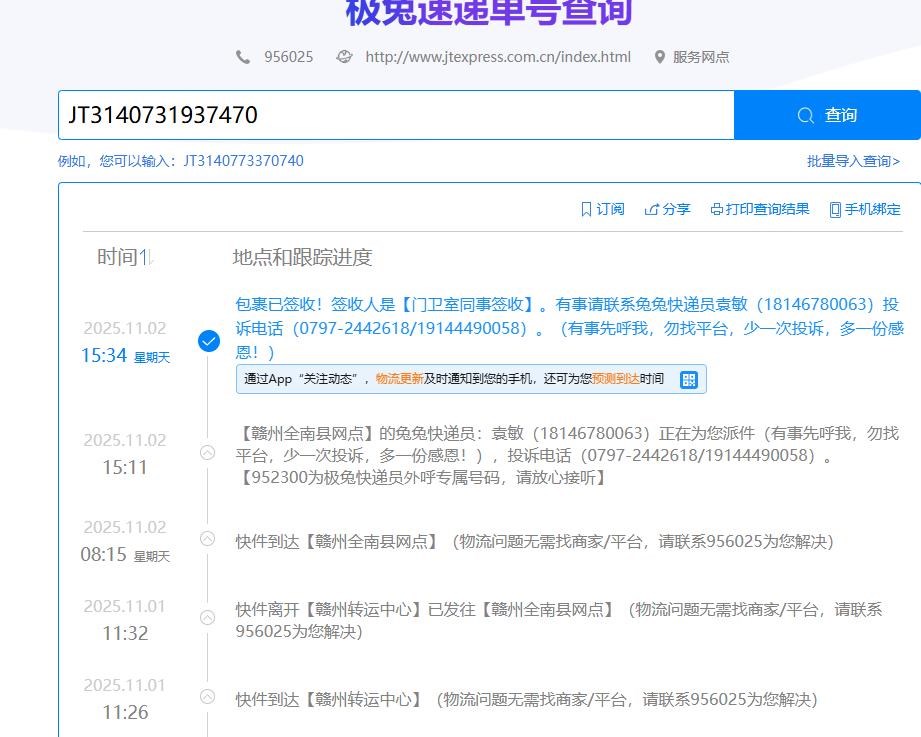Collapse the circle marker at the 15:11 entry
The image size is (921, 737).
[208, 452]
